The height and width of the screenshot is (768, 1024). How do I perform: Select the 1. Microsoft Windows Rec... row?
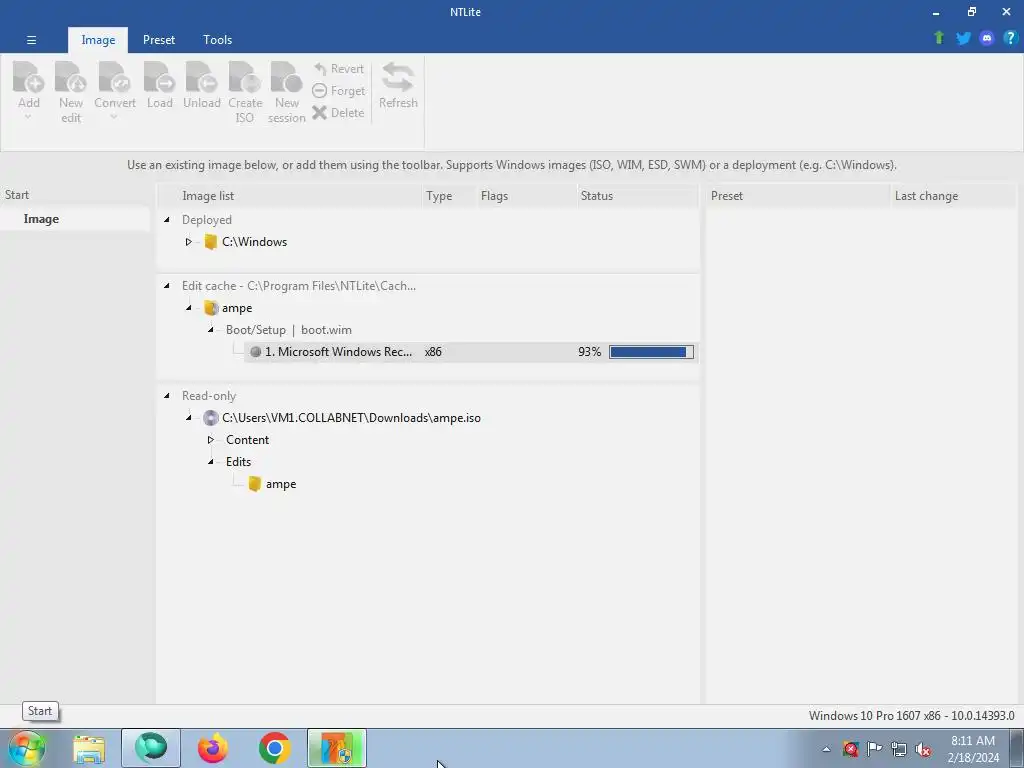pos(471,352)
